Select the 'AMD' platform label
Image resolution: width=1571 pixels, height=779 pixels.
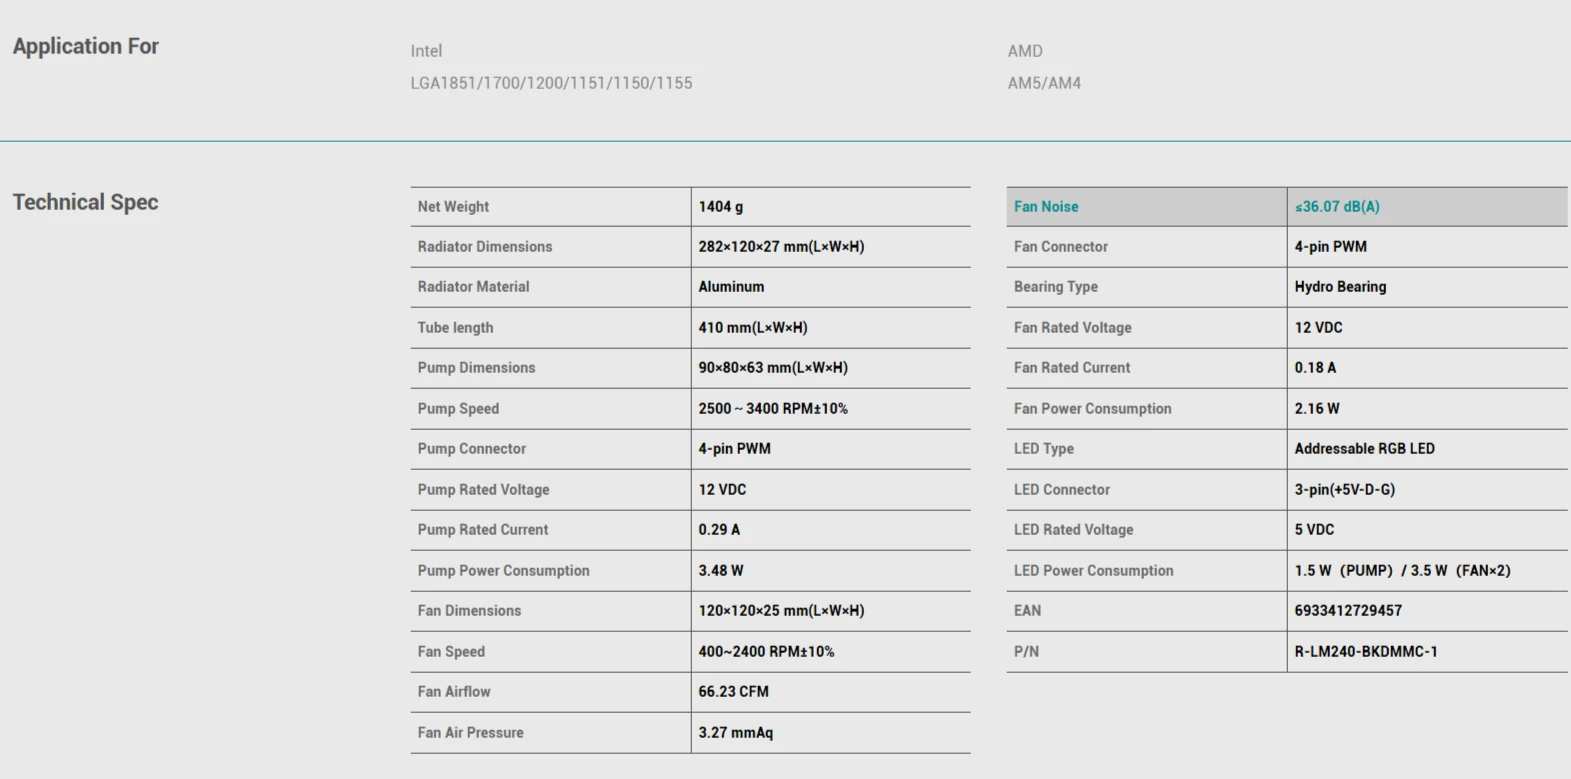coord(1025,51)
